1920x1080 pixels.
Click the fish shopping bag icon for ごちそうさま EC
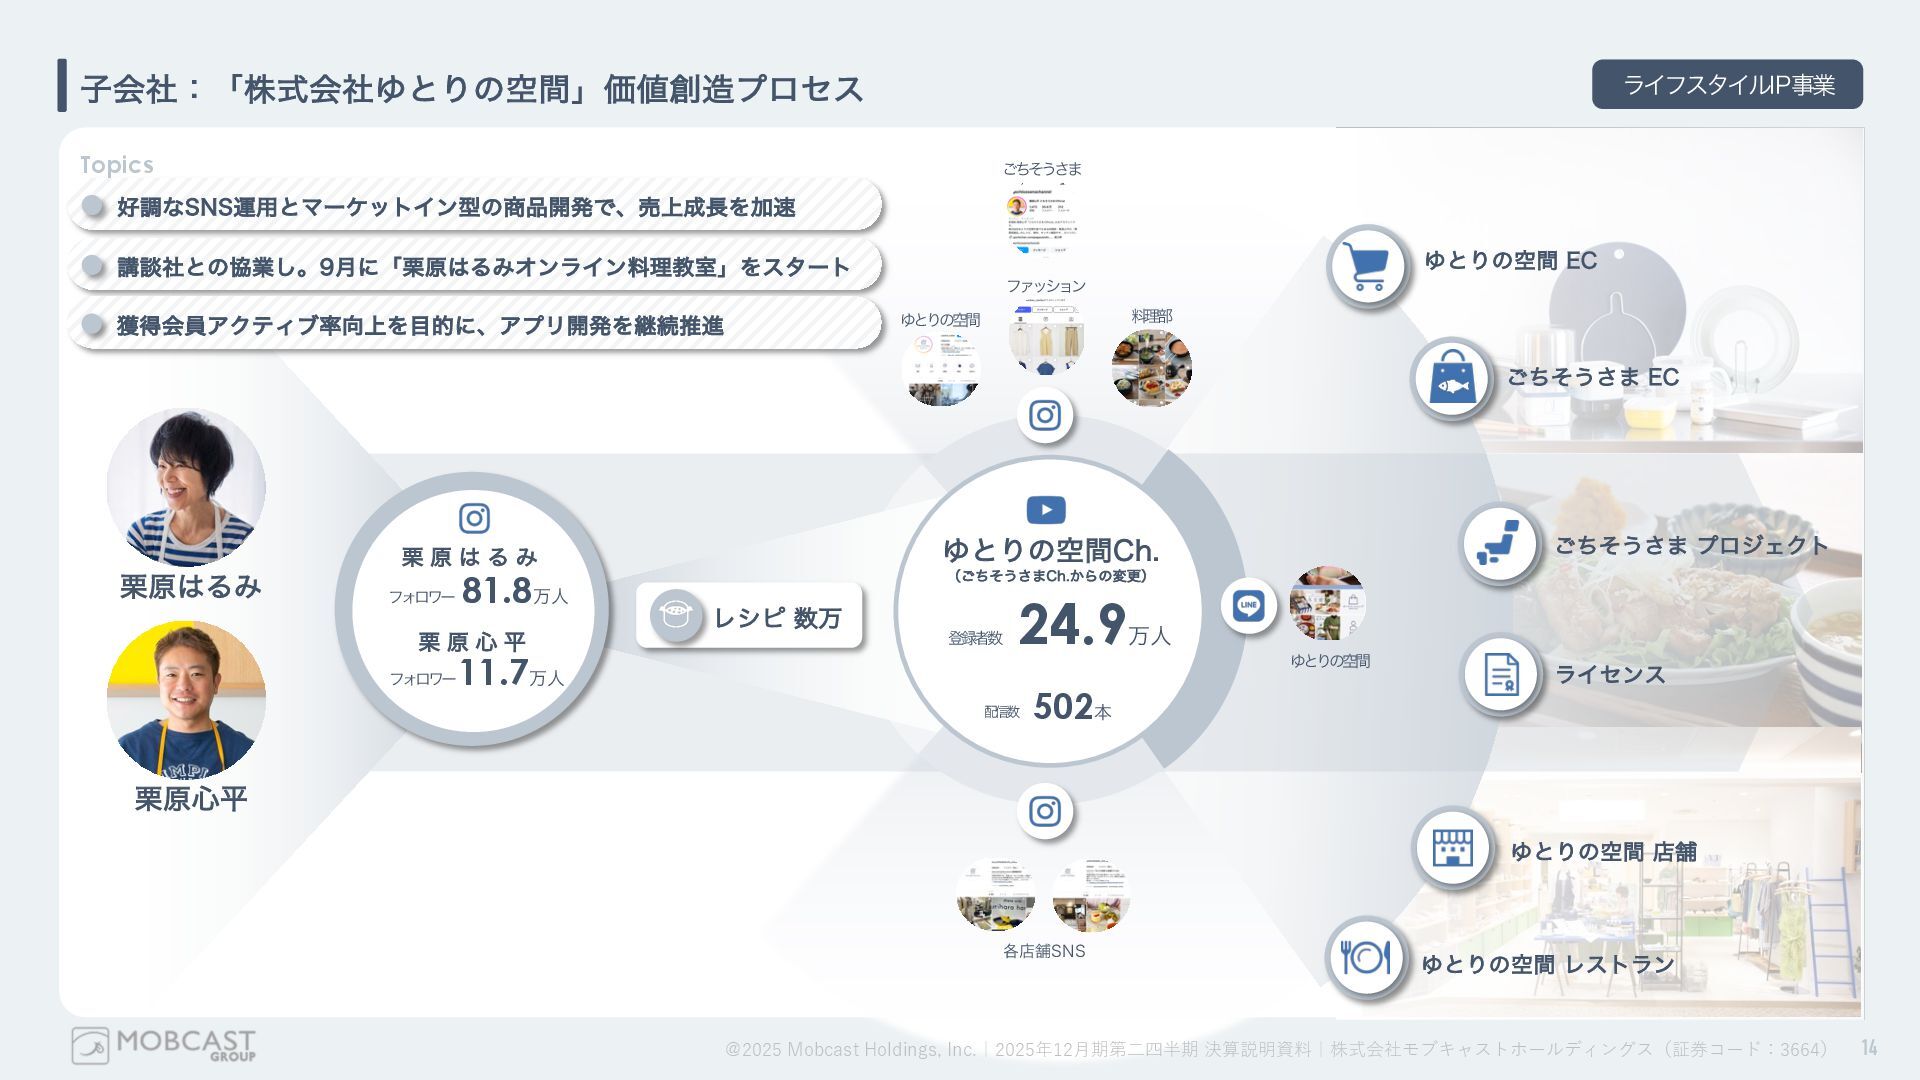tap(1451, 379)
